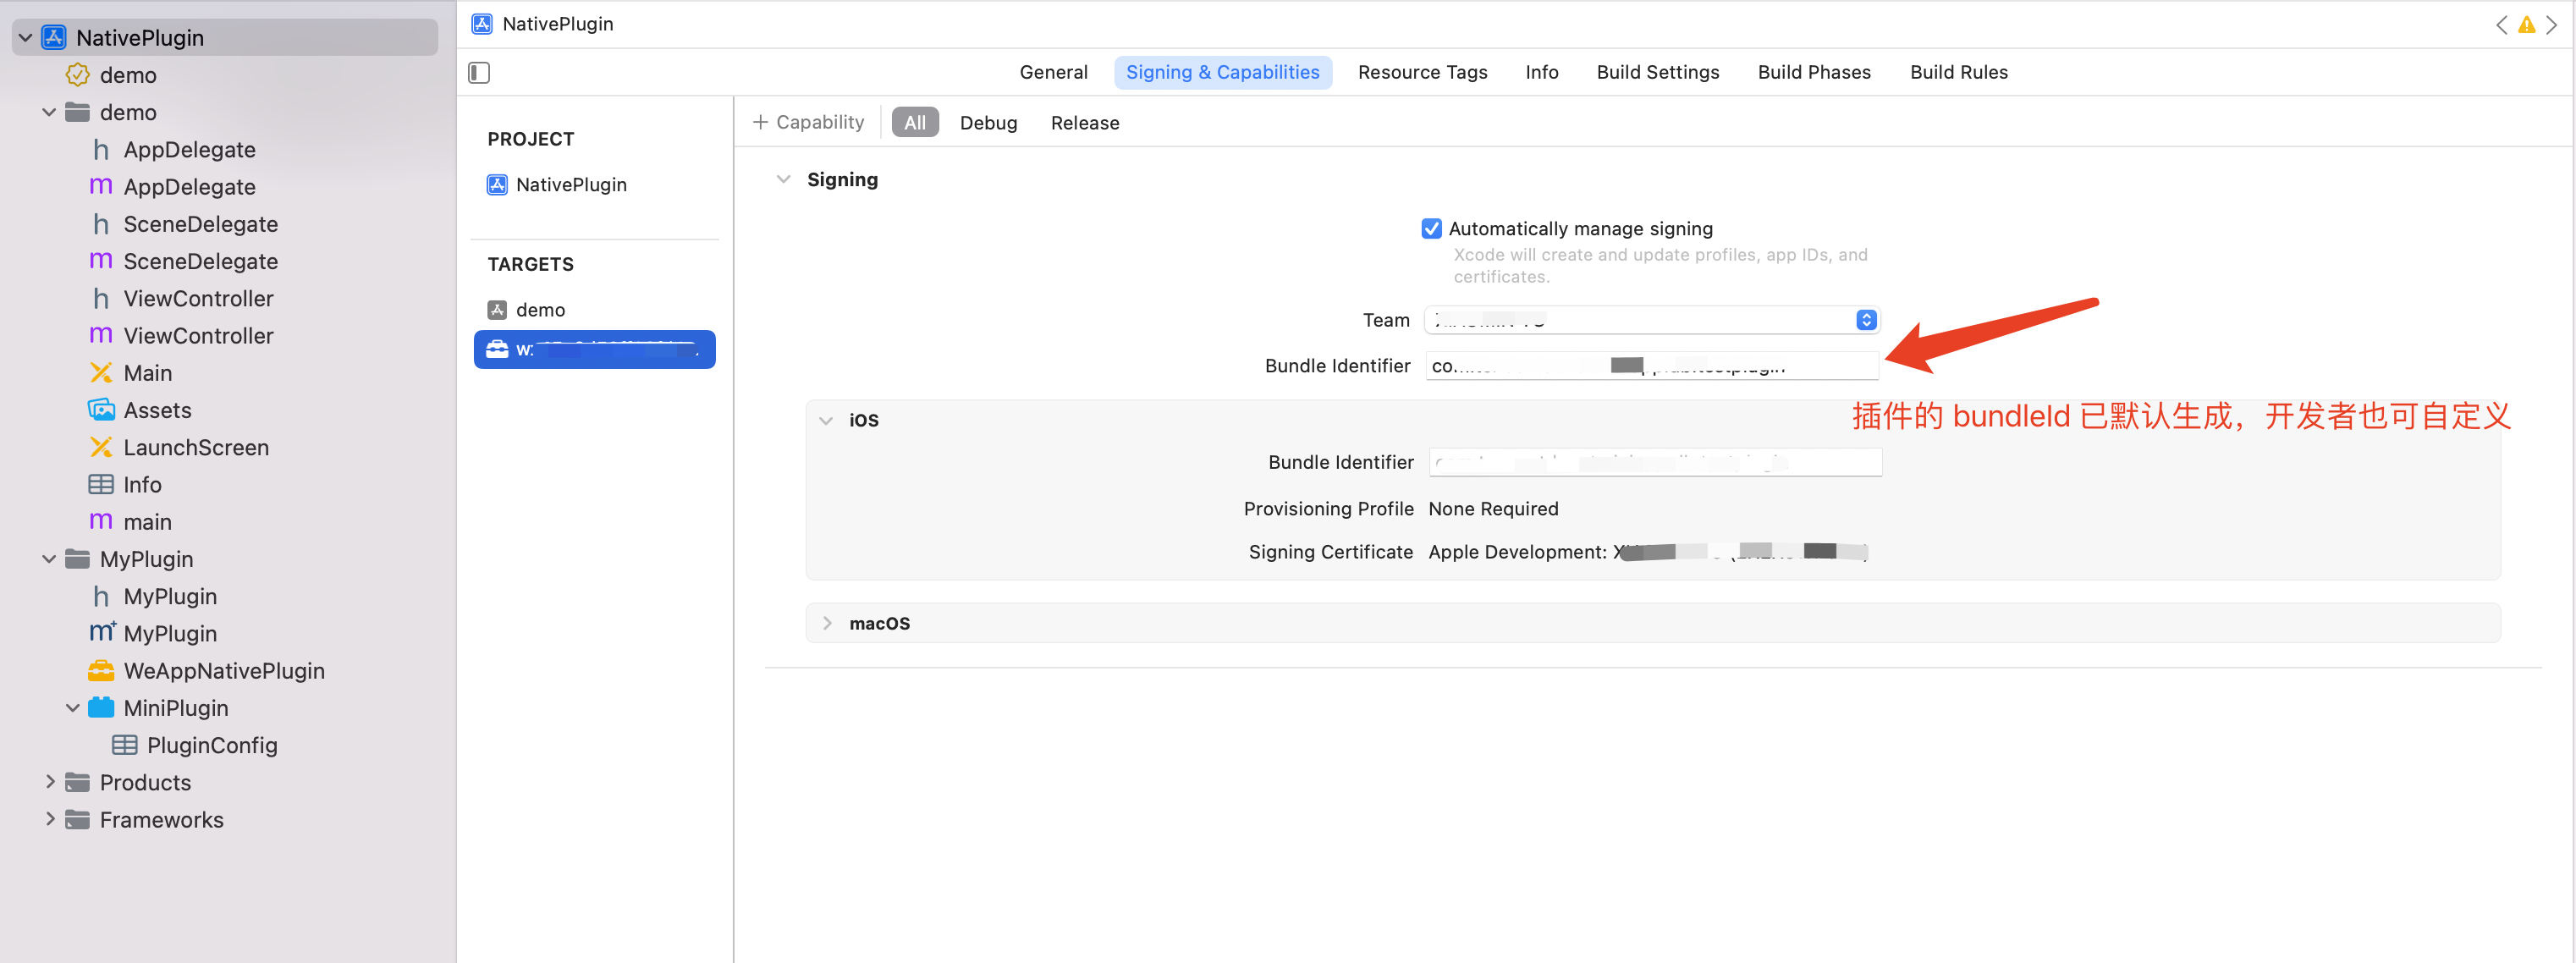The image size is (2576, 963).
Task: Open the Info tab in the editor tab bar
Action: click(x=1541, y=72)
